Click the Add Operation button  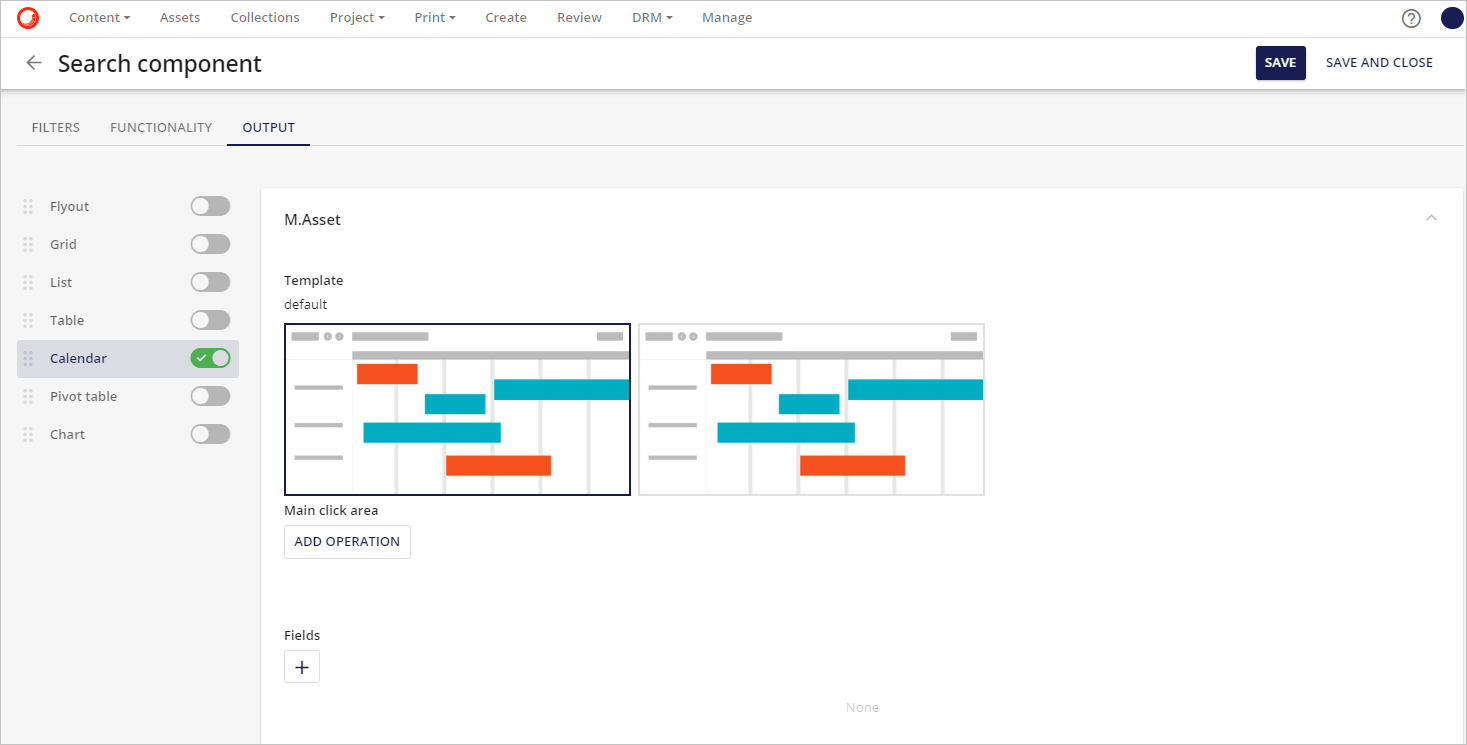point(347,542)
